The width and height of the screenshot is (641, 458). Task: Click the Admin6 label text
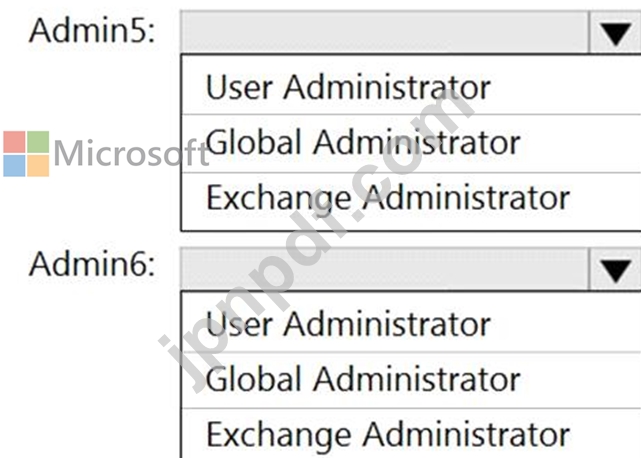pos(92,264)
